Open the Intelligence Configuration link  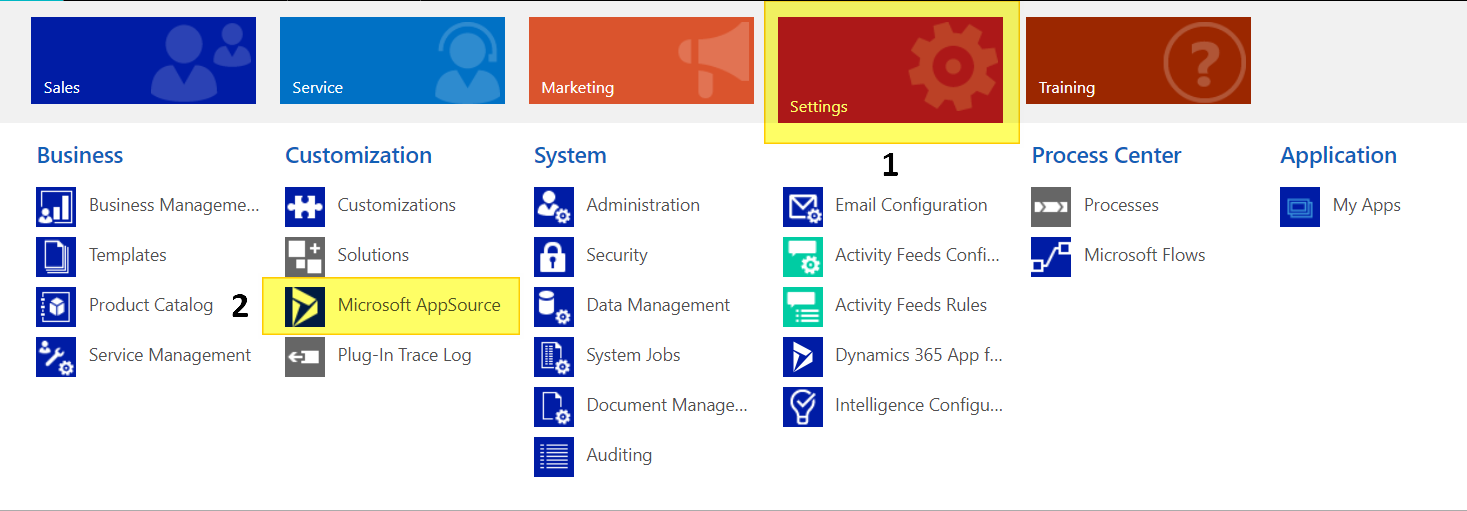(919, 405)
